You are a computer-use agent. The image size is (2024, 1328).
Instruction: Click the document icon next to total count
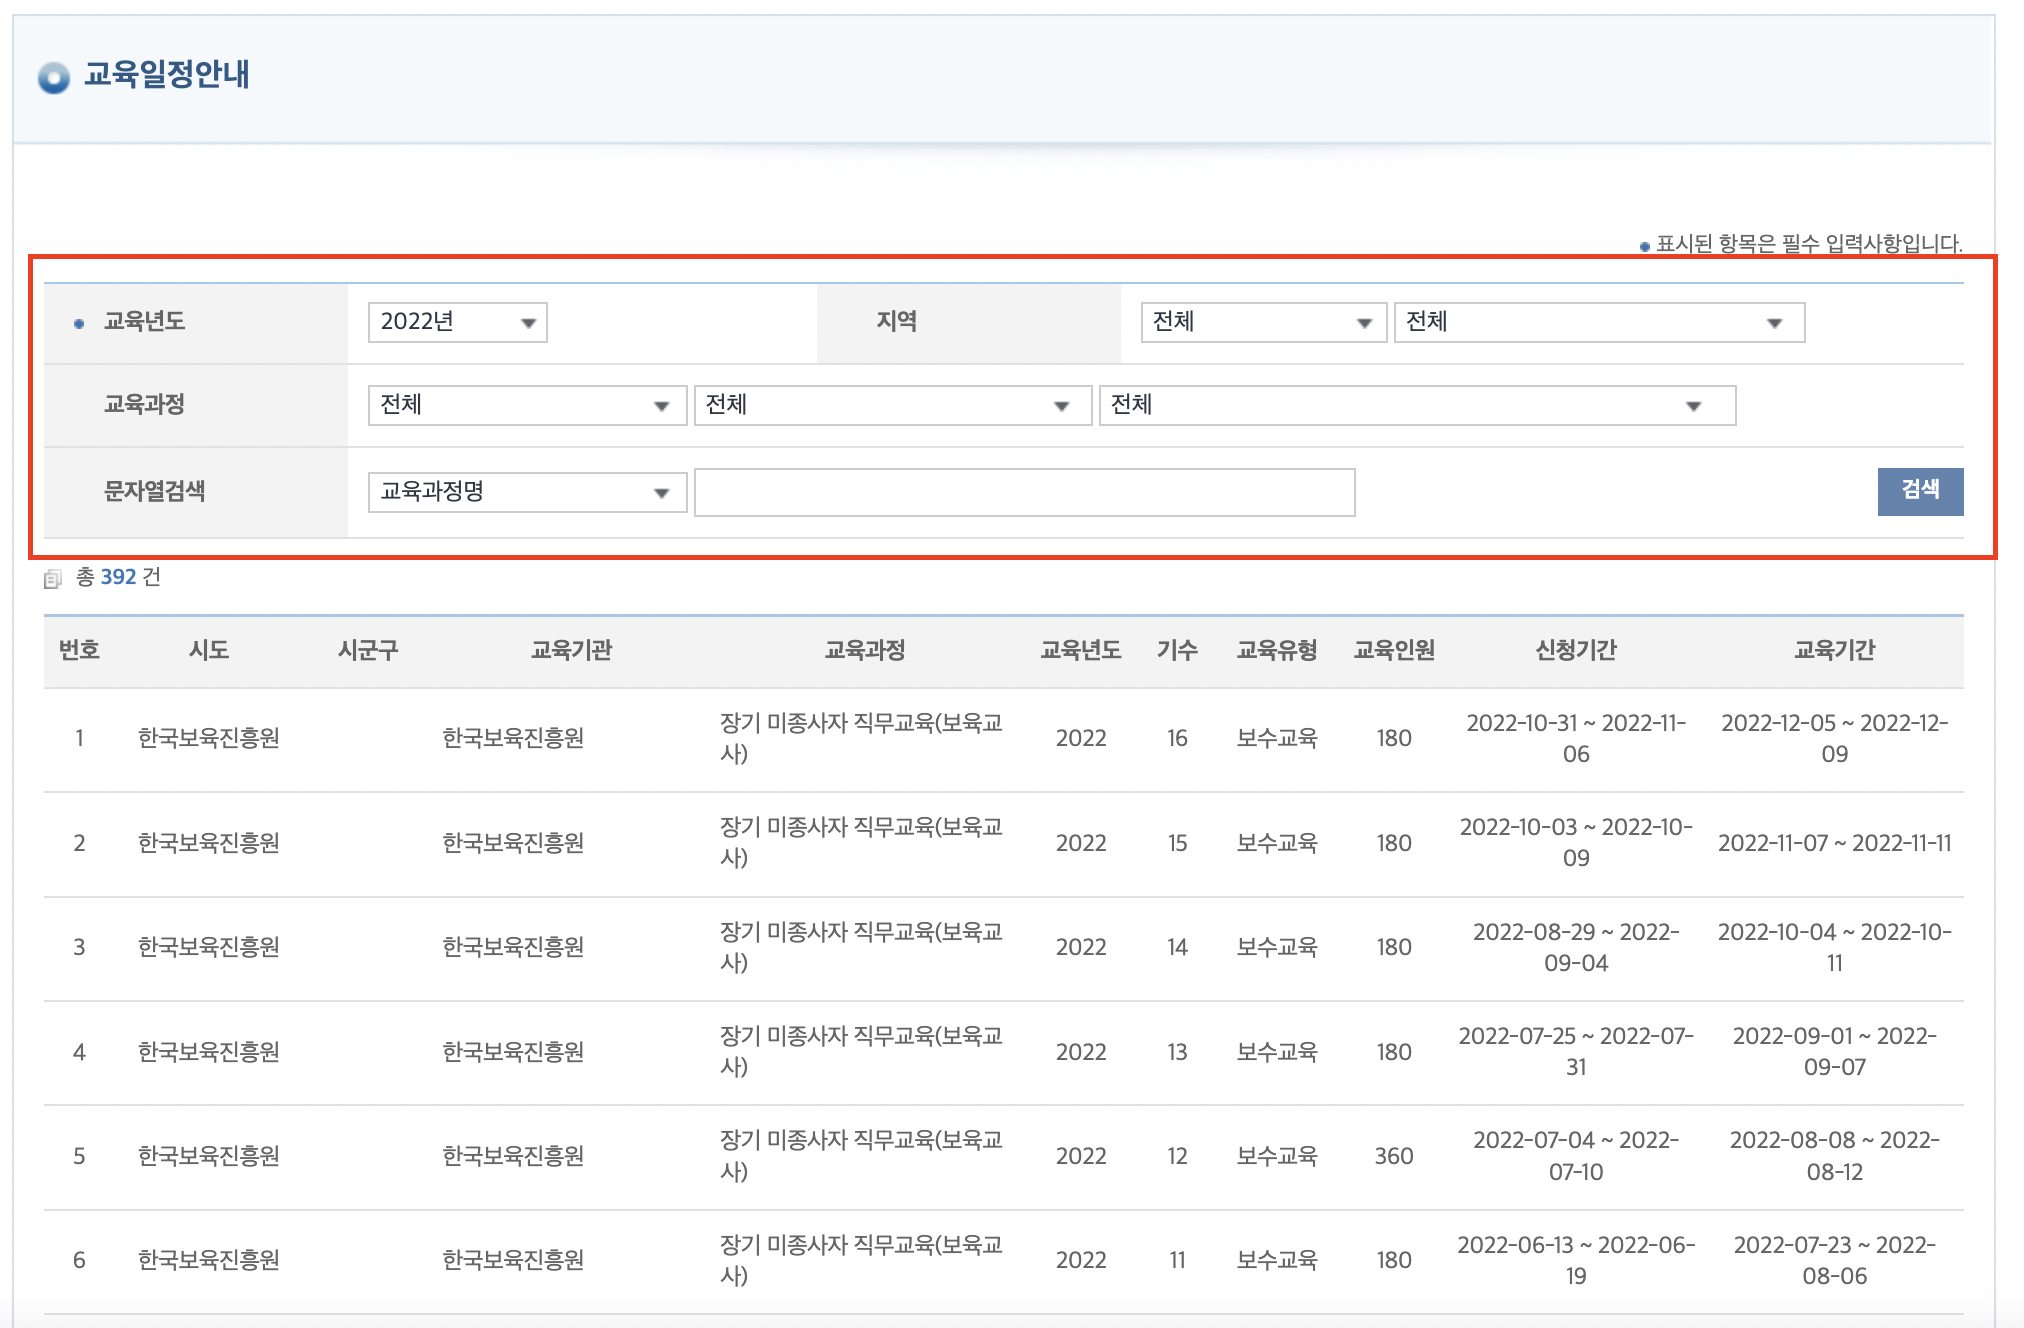point(55,576)
